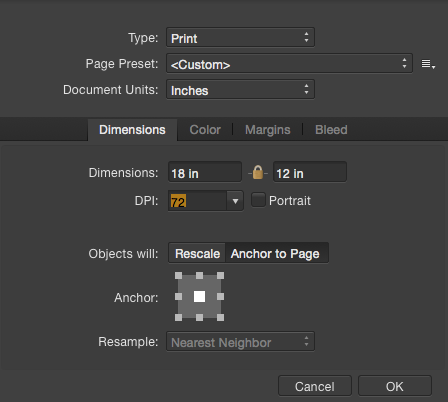This screenshot has height=402, width=448.
Task: Switch to the Color tab
Action: pyautogui.click(x=205, y=130)
